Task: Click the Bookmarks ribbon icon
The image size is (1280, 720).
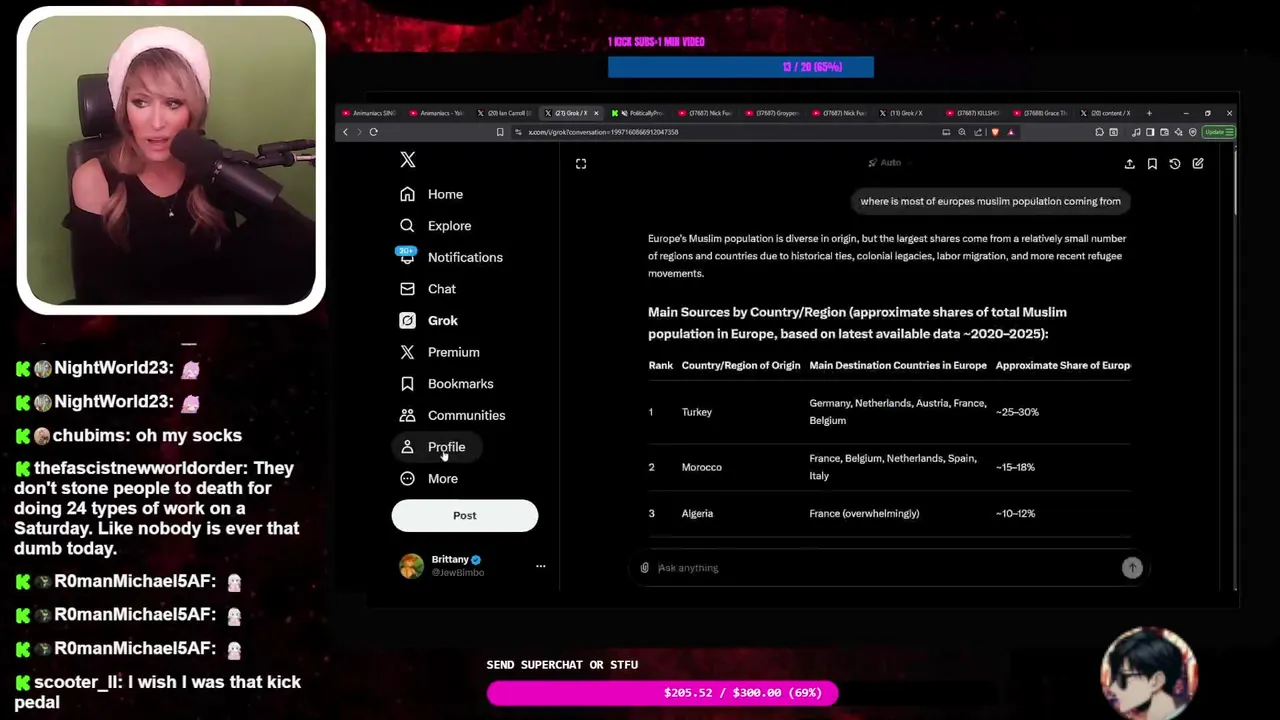Action: point(407,384)
